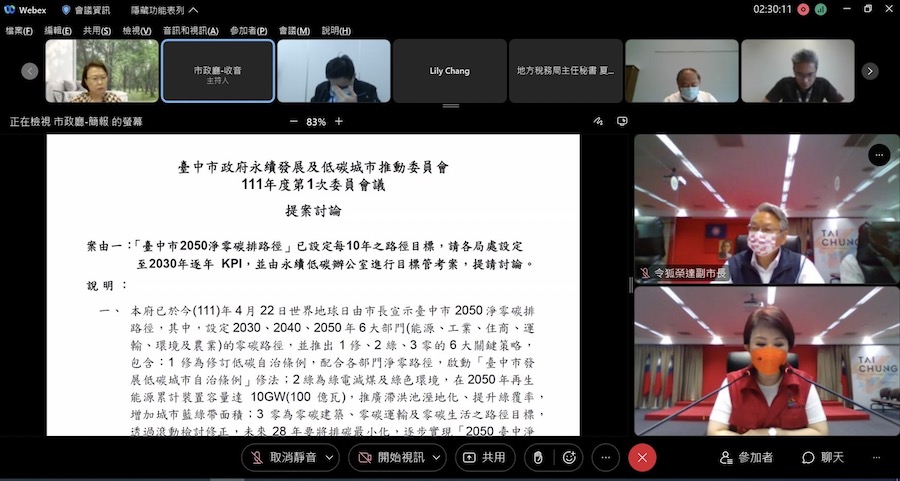This screenshot has width=900, height=481.
Task: Open the annotate pen tool icon
Action: 598,121
